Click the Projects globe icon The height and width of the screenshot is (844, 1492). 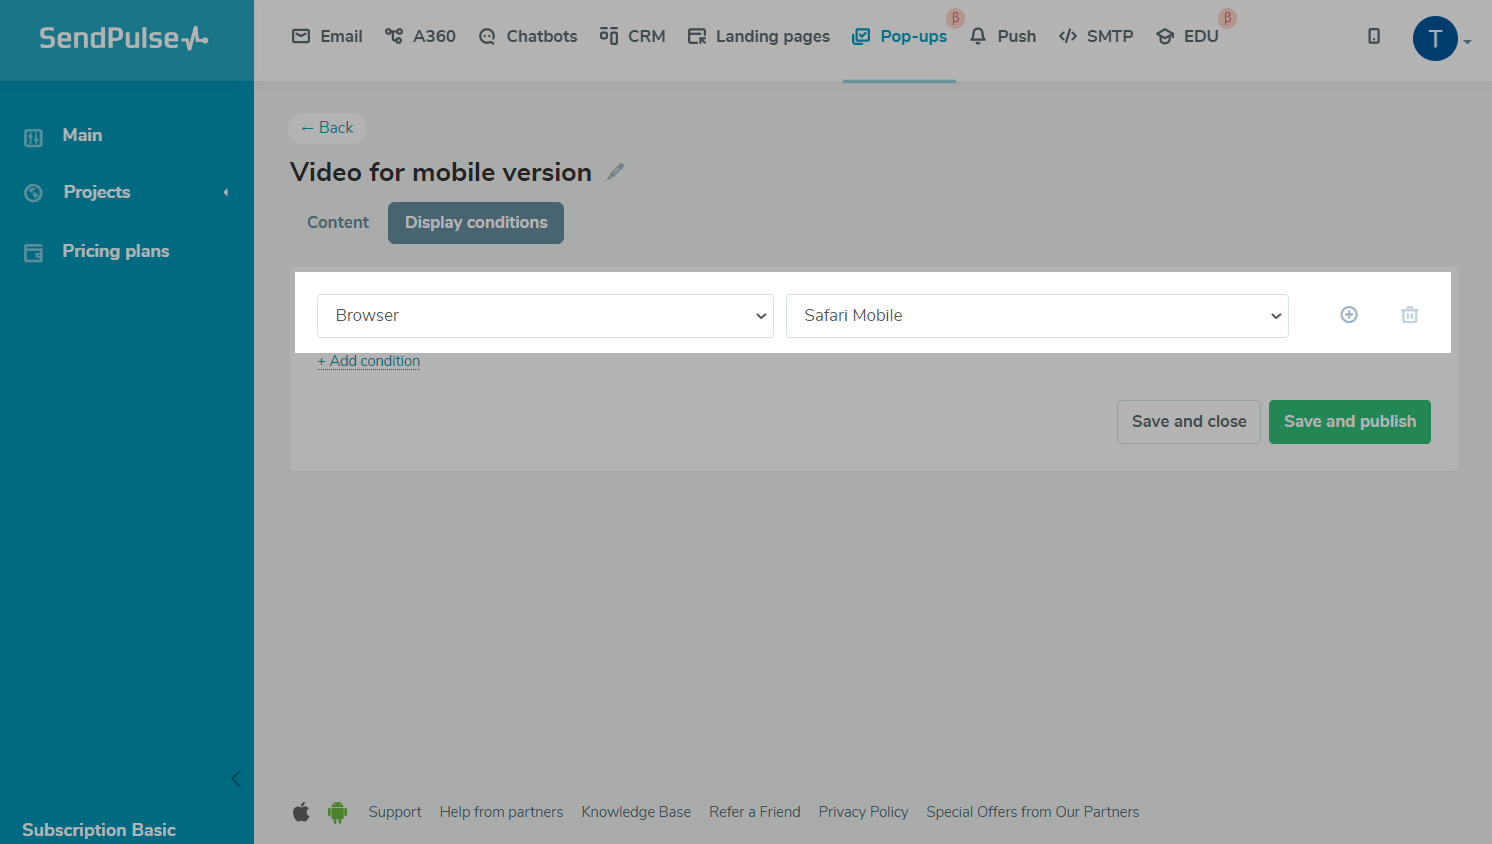pyautogui.click(x=33, y=193)
